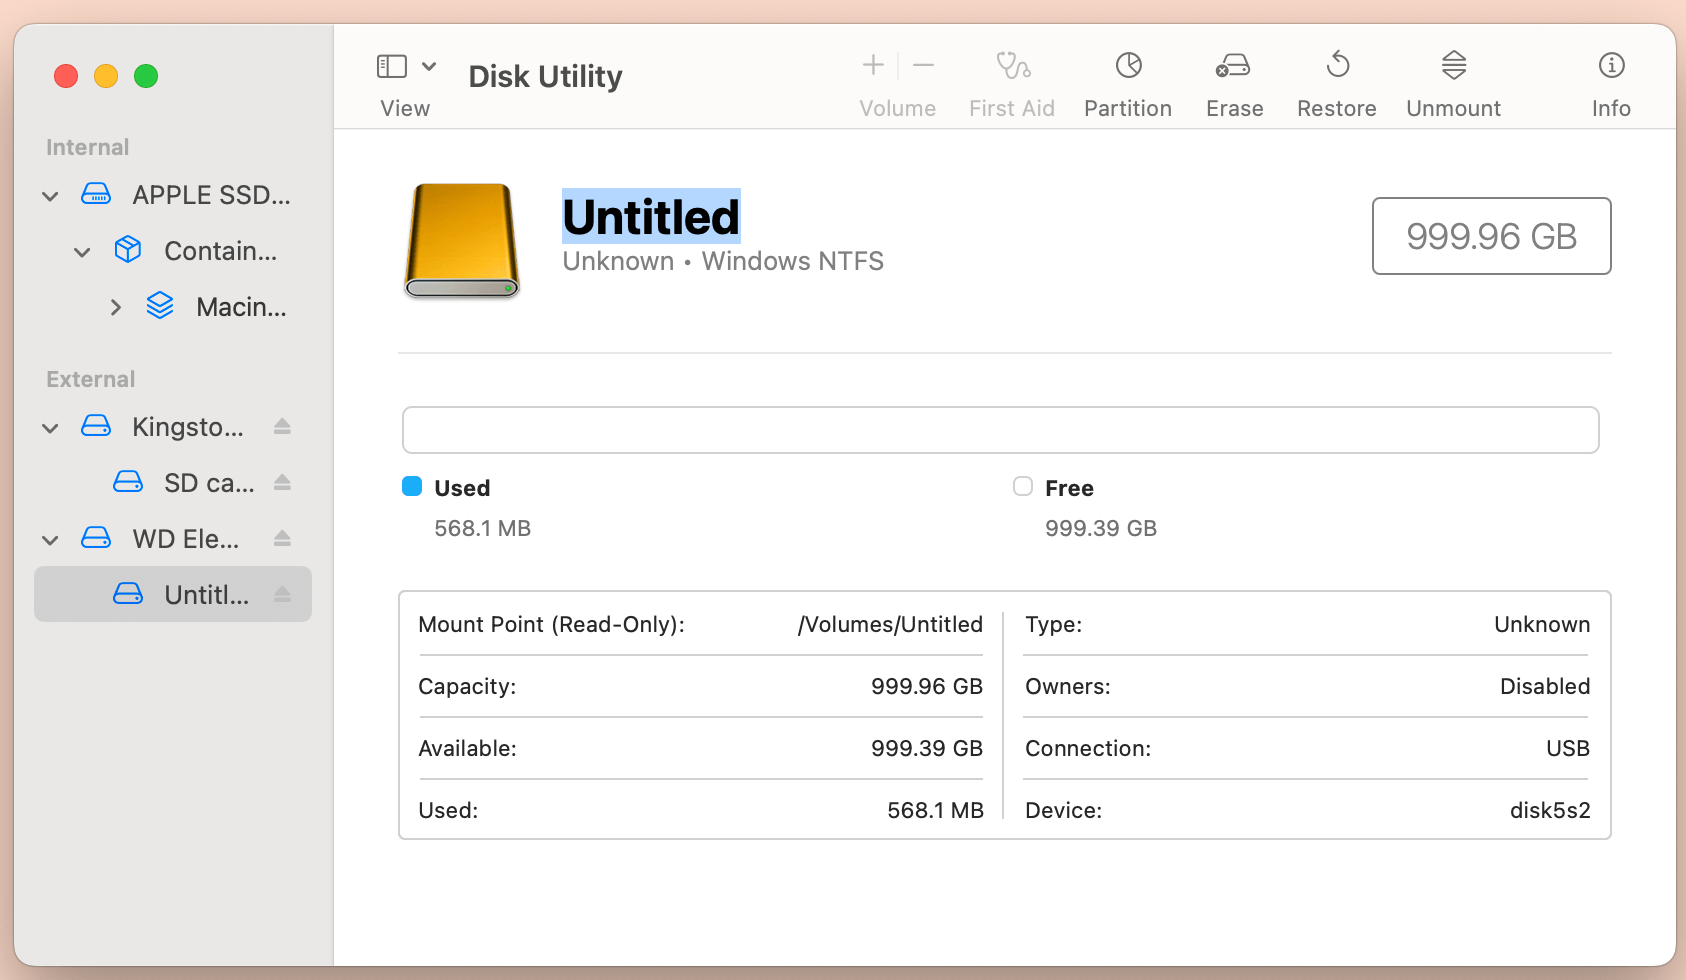Select the Kingston drive in the sidebar
The image size is (1686, 980).
click(187, 427)
